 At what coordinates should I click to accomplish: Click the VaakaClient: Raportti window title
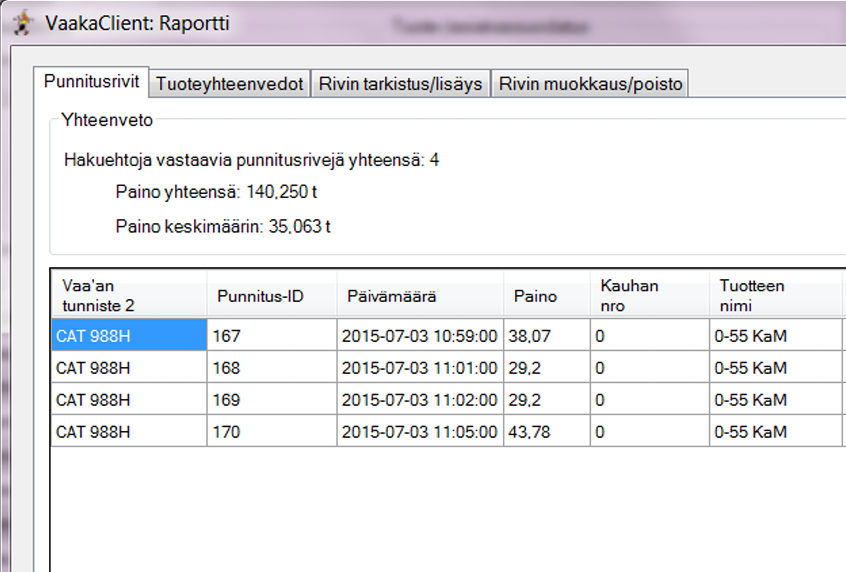(x=138, y=23)
